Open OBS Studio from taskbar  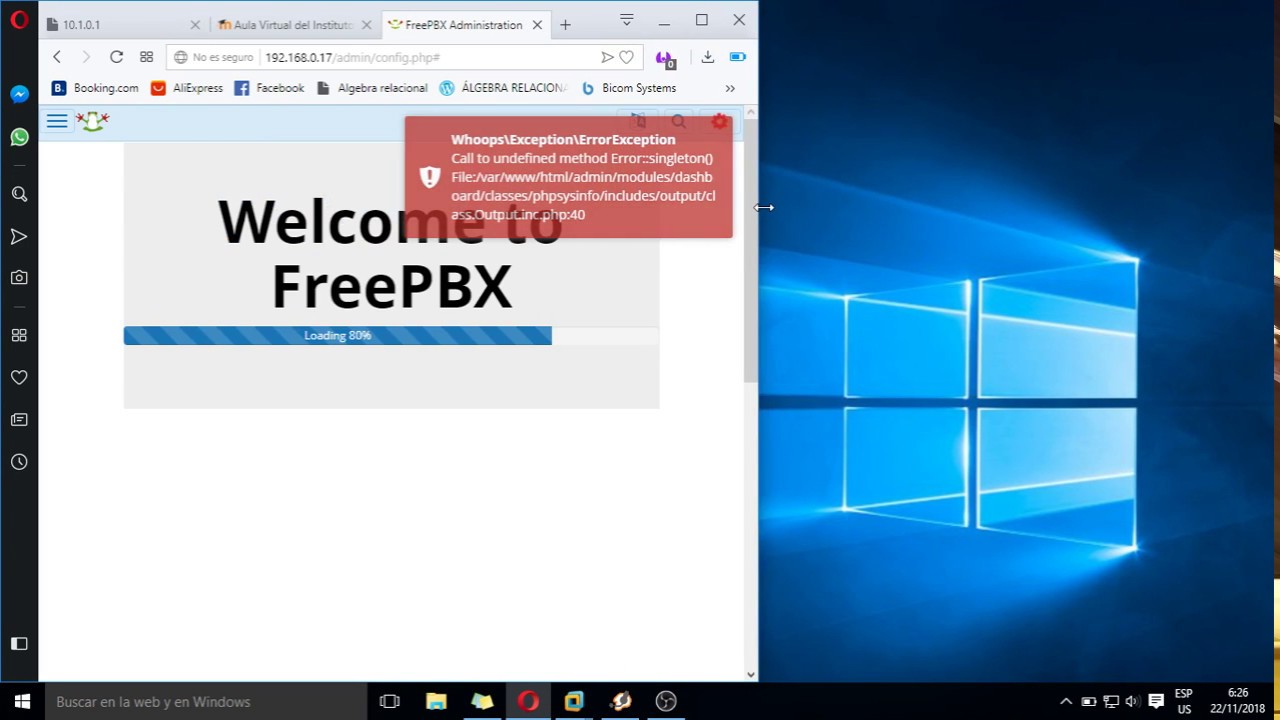[666, 701]
